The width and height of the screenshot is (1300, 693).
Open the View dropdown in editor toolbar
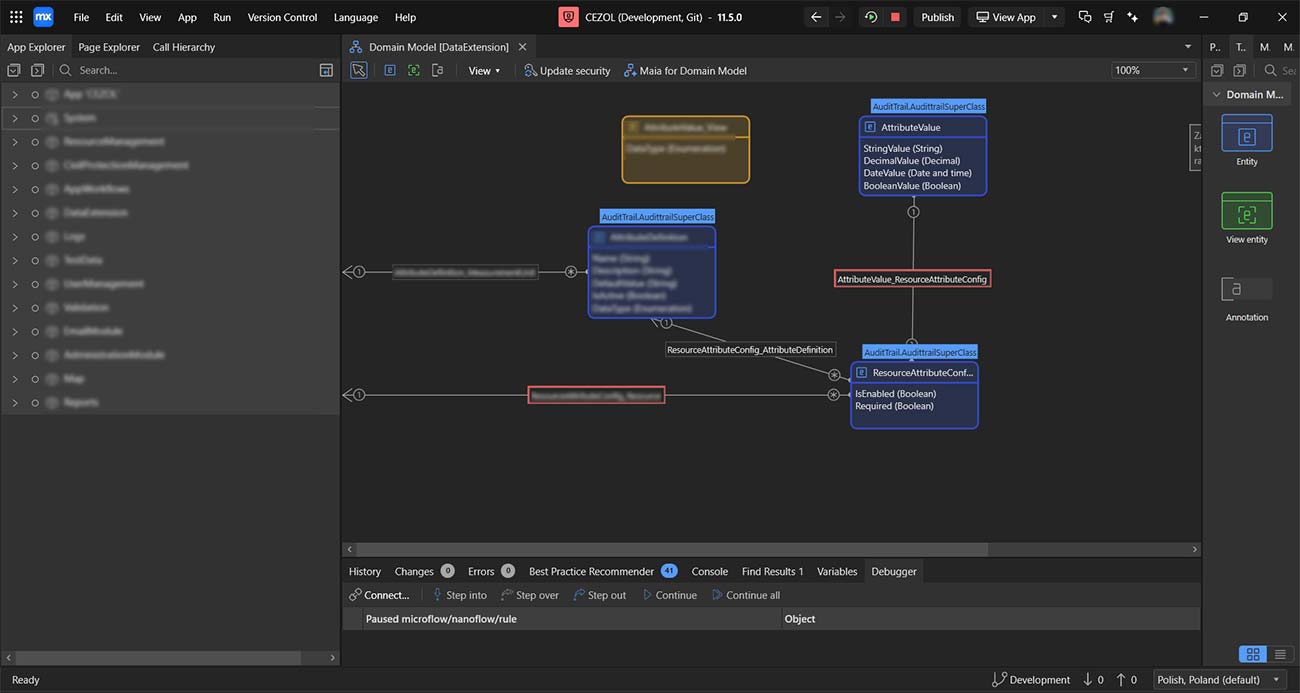coord(484,71)
